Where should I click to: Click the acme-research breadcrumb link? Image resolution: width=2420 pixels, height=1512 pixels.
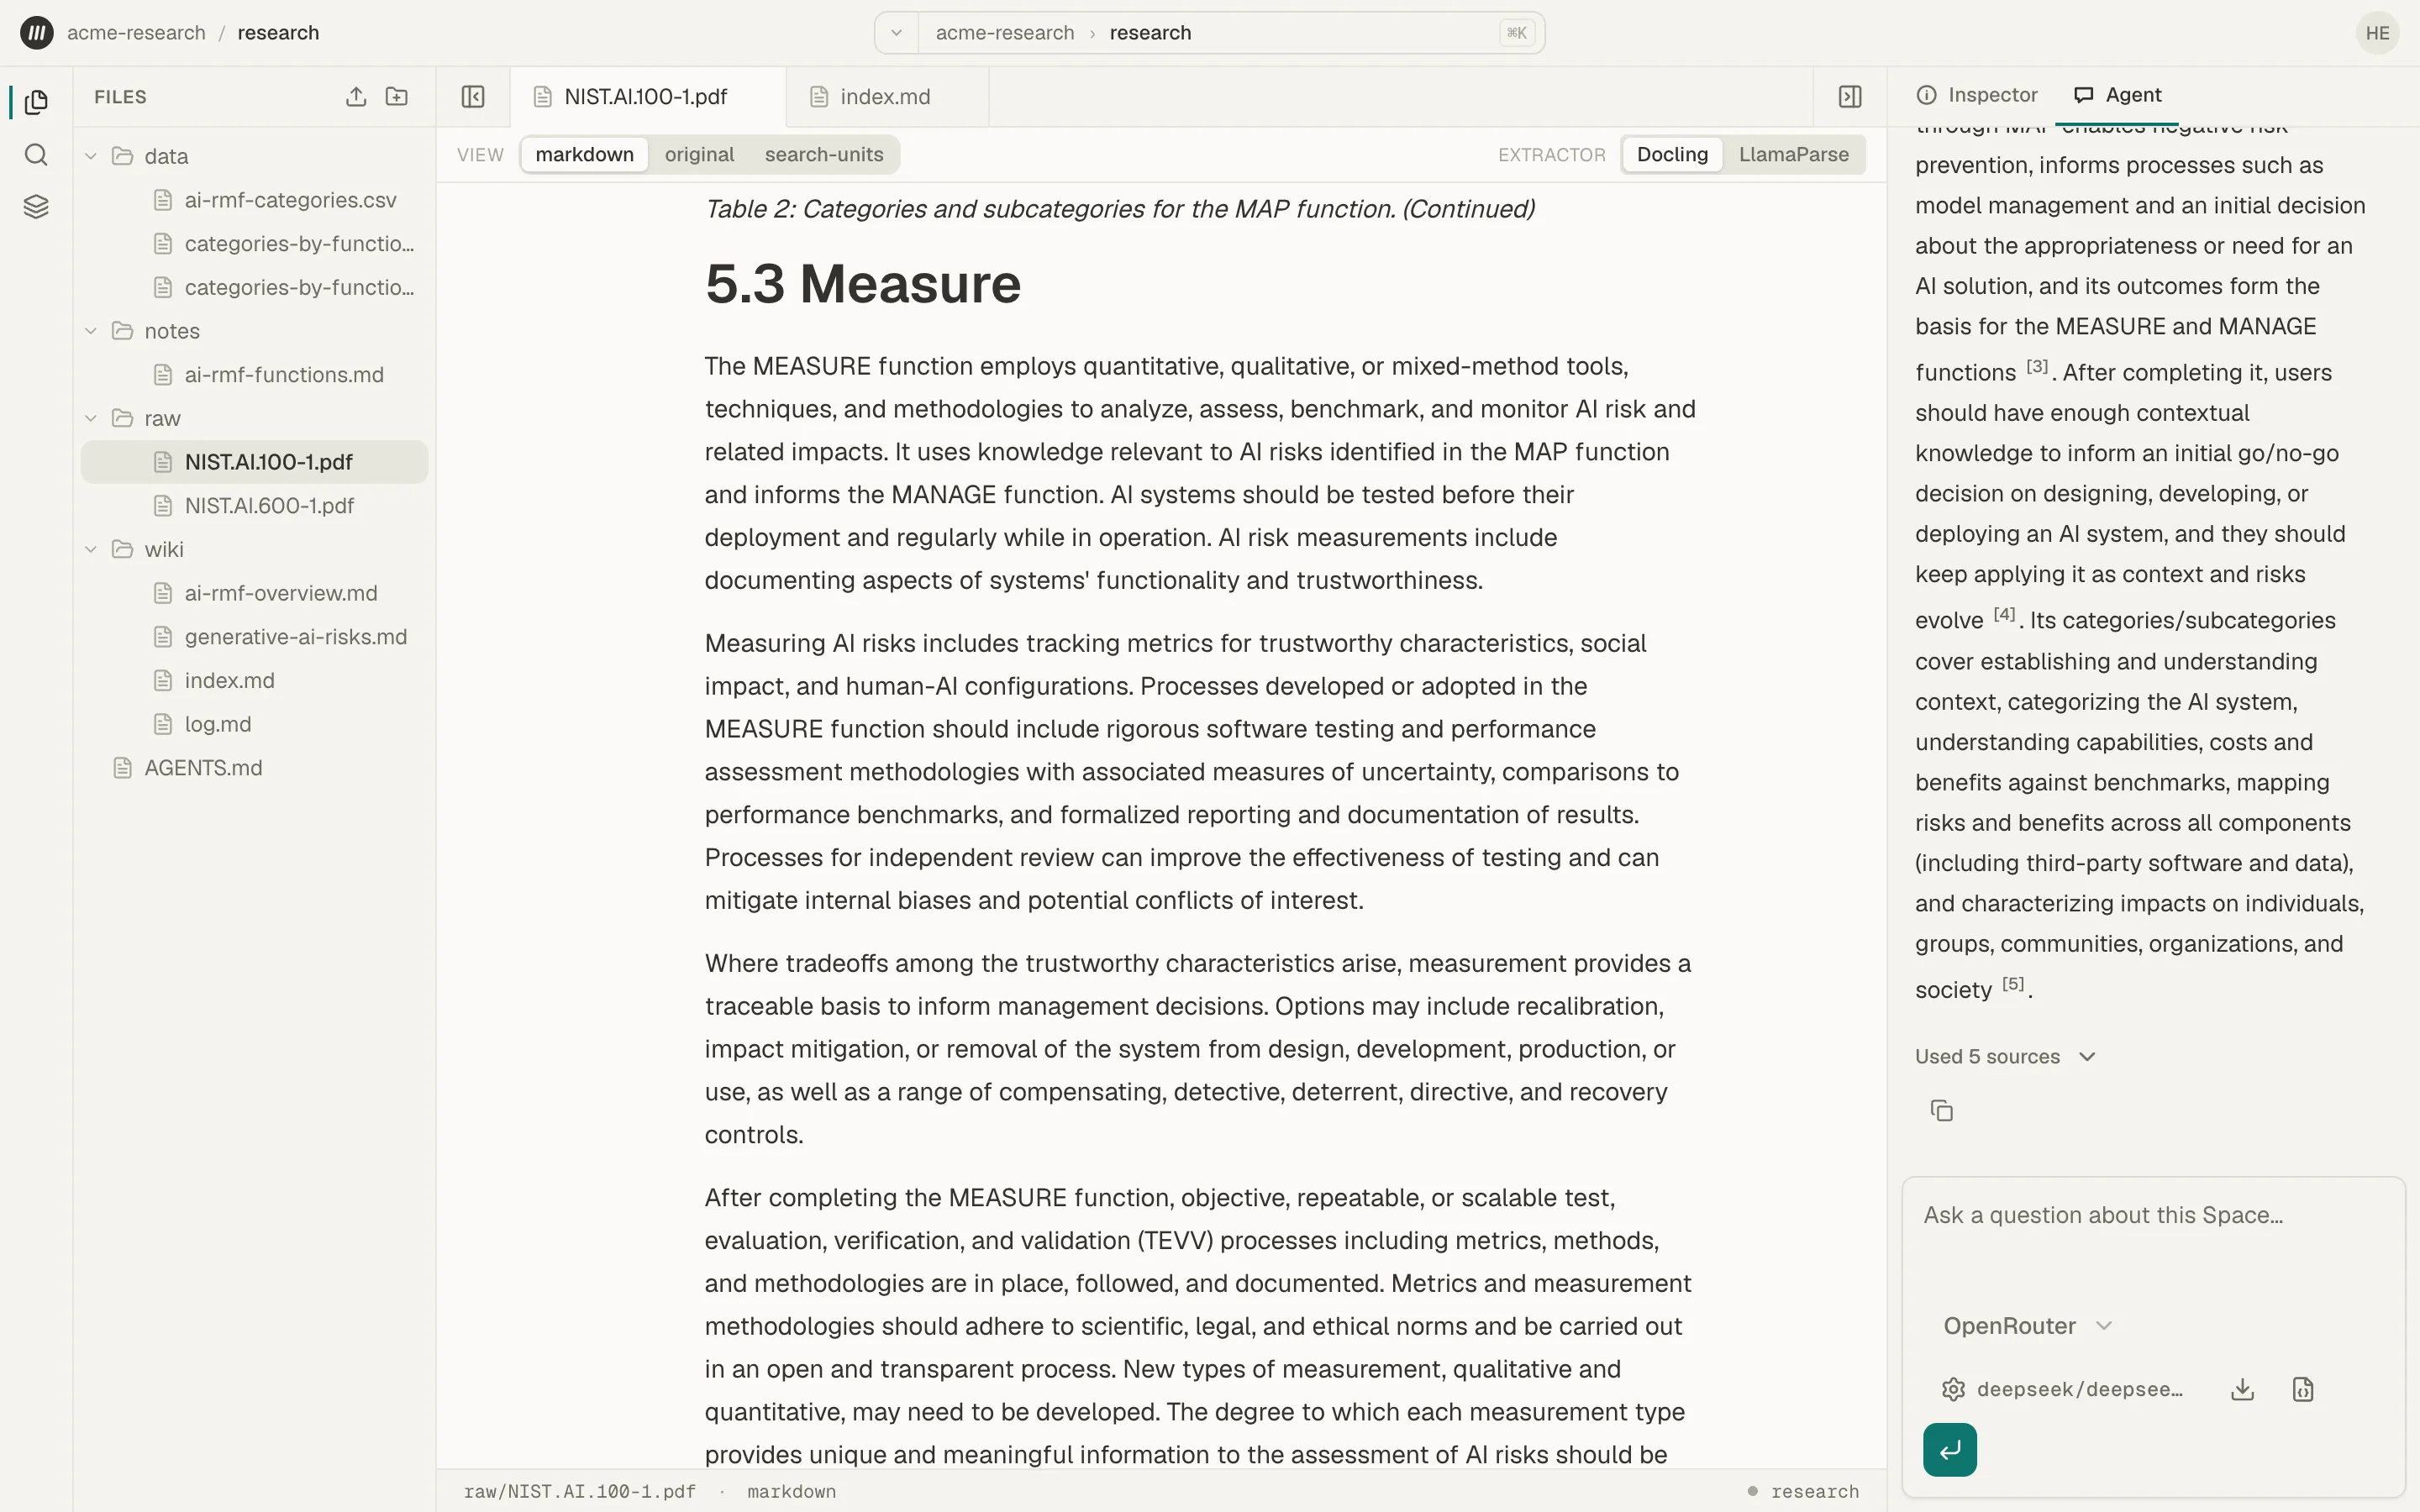click(x=136, y=33)
